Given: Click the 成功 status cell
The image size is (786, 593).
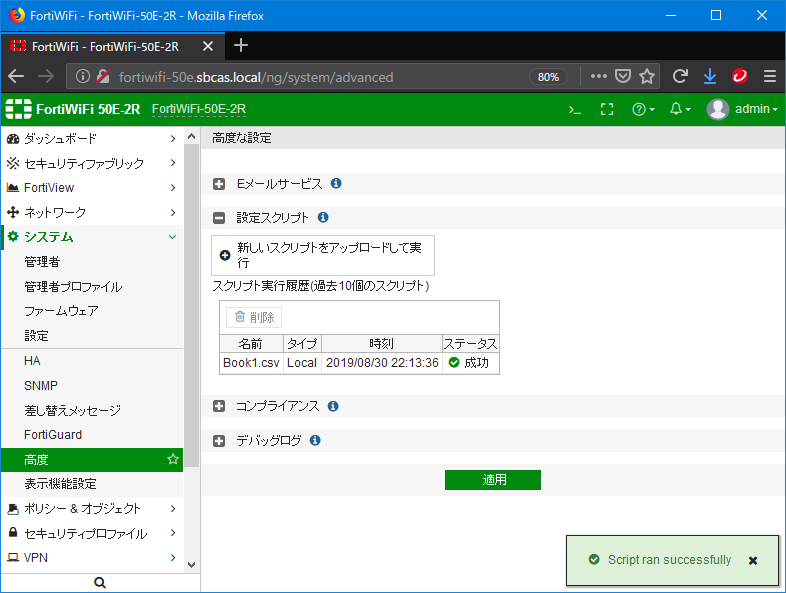Looking at the screenshot, I should pyautogui.click(x=470, y=363).
